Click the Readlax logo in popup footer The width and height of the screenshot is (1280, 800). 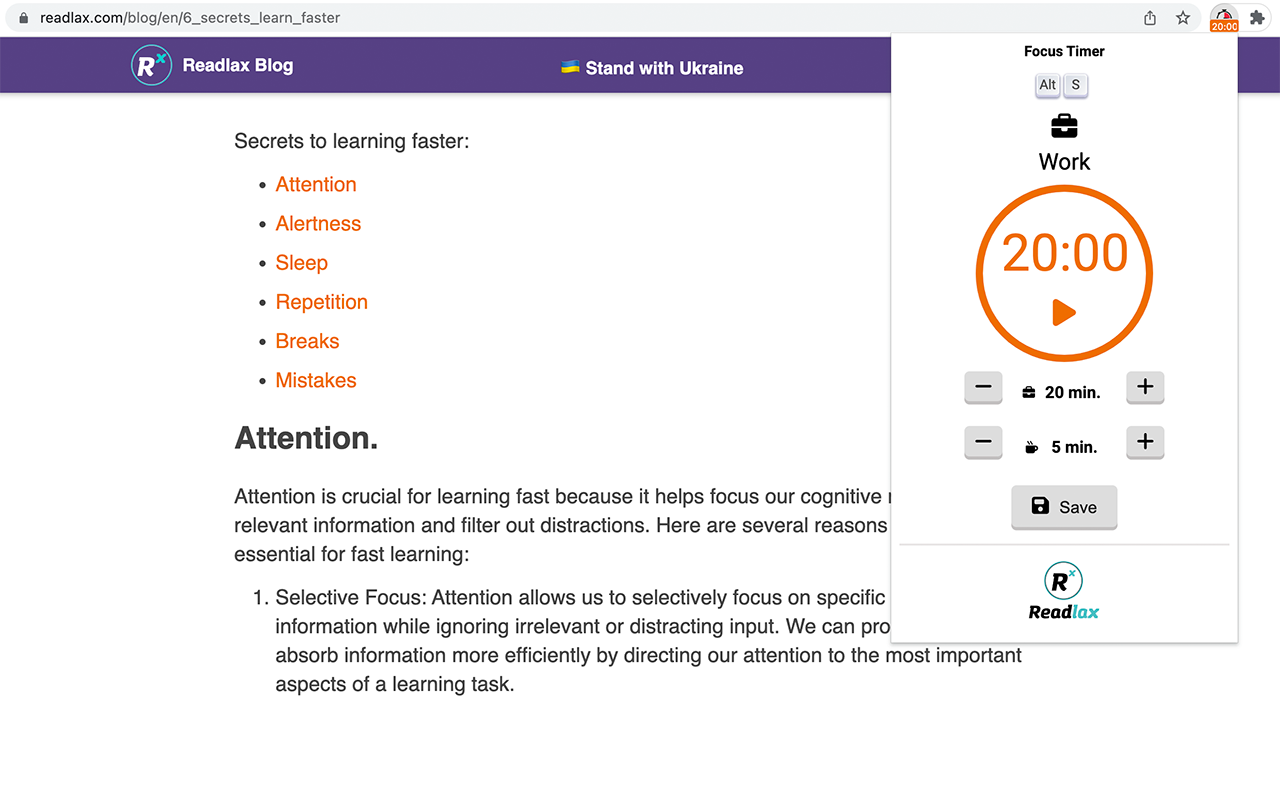pos(1064,591)
